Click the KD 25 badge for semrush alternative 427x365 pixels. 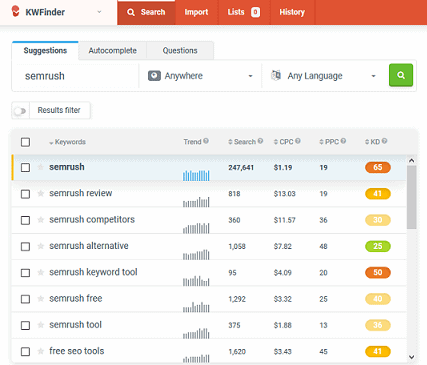pyautogui.click(x=378, y=246)
